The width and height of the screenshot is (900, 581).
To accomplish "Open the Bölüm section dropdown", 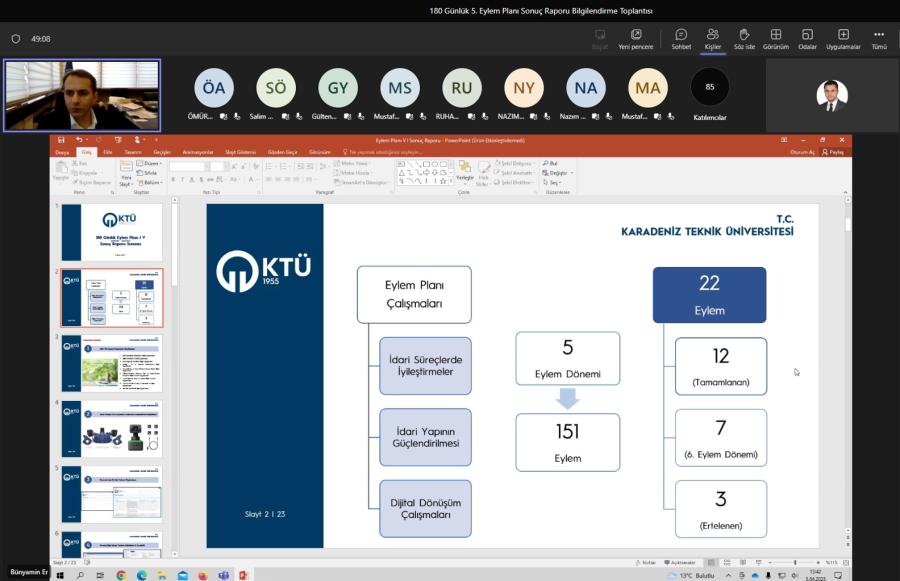I will point(149,183).
